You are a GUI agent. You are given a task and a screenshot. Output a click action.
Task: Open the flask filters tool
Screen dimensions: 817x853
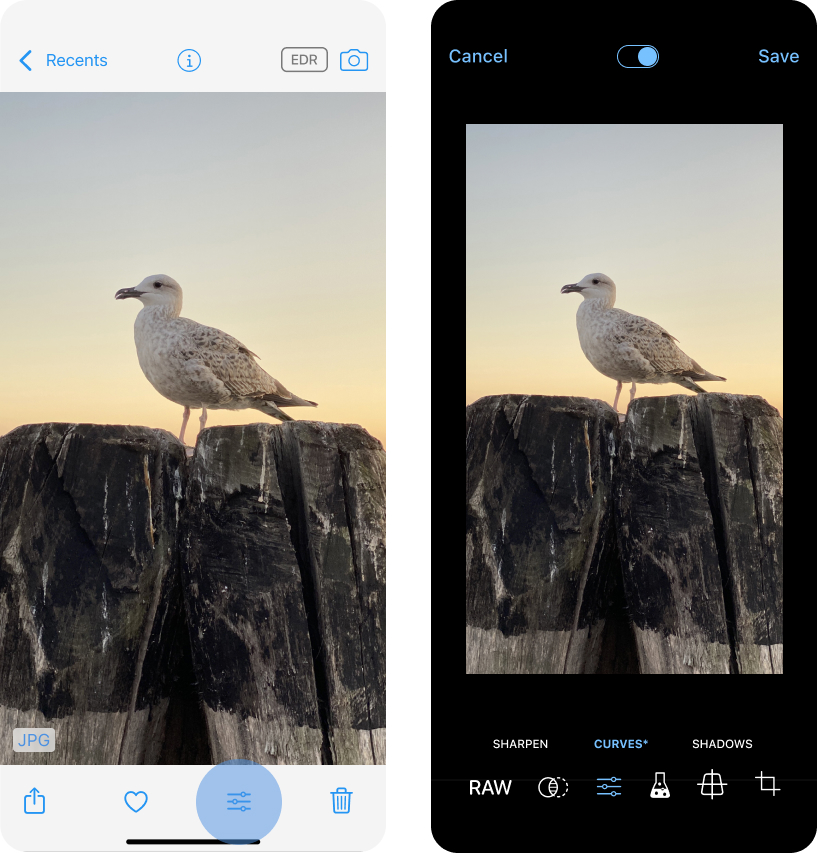click(660, 786)
